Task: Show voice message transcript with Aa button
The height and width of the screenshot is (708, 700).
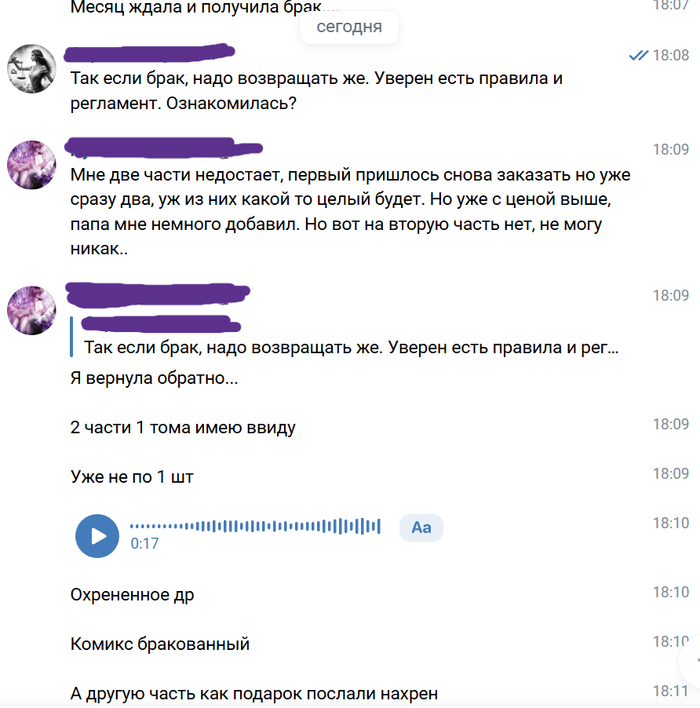Action: pyautogui.click(x=421, y=527)
